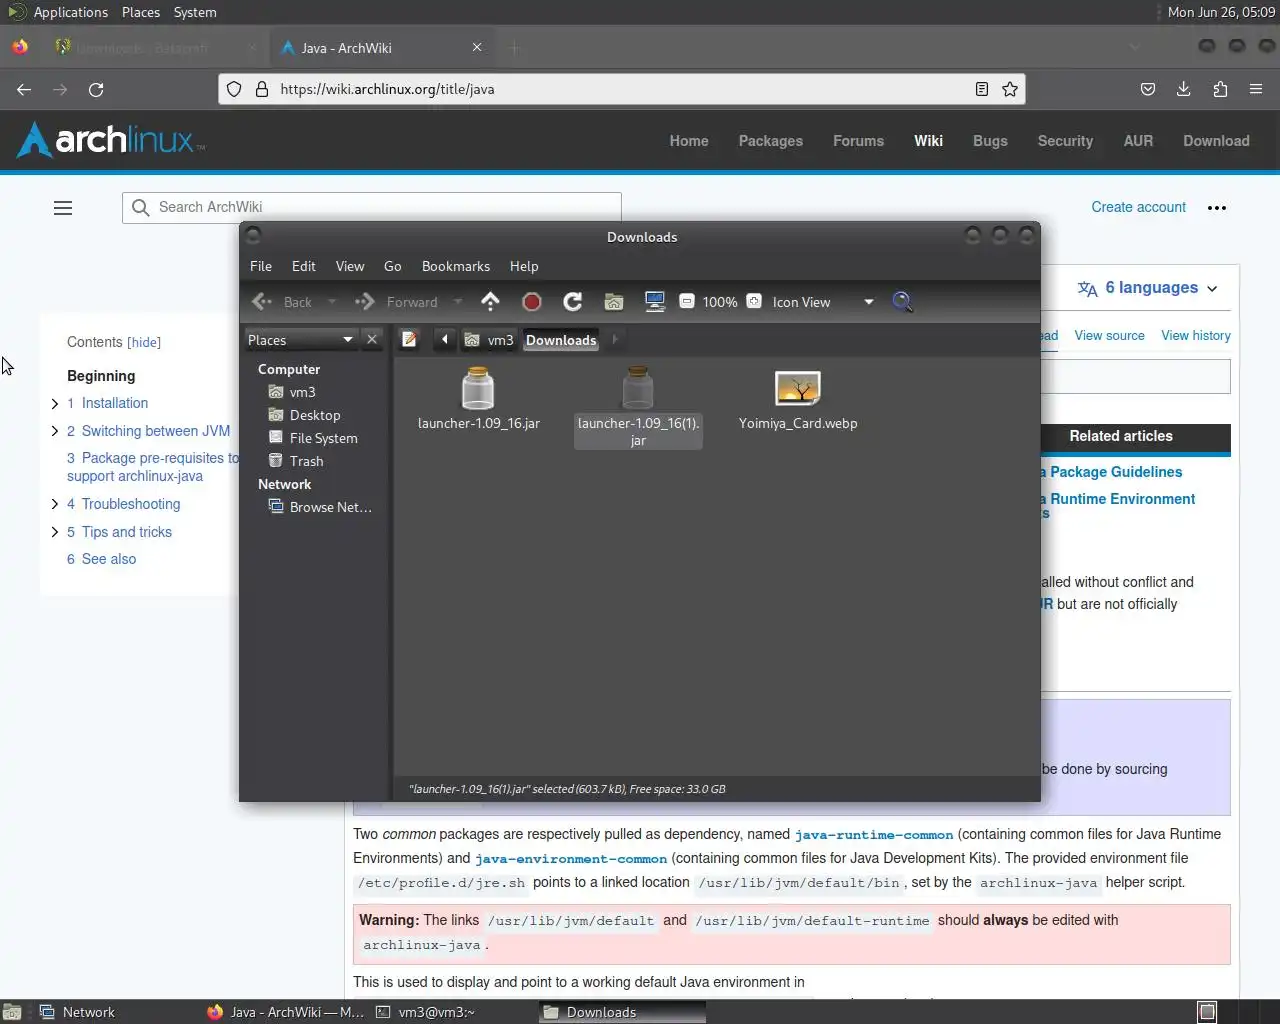Image resolution: width=1280 pixels, height=1024 pixels.
Task: Click the Forward button in file manager
Action: coord(398,301)
